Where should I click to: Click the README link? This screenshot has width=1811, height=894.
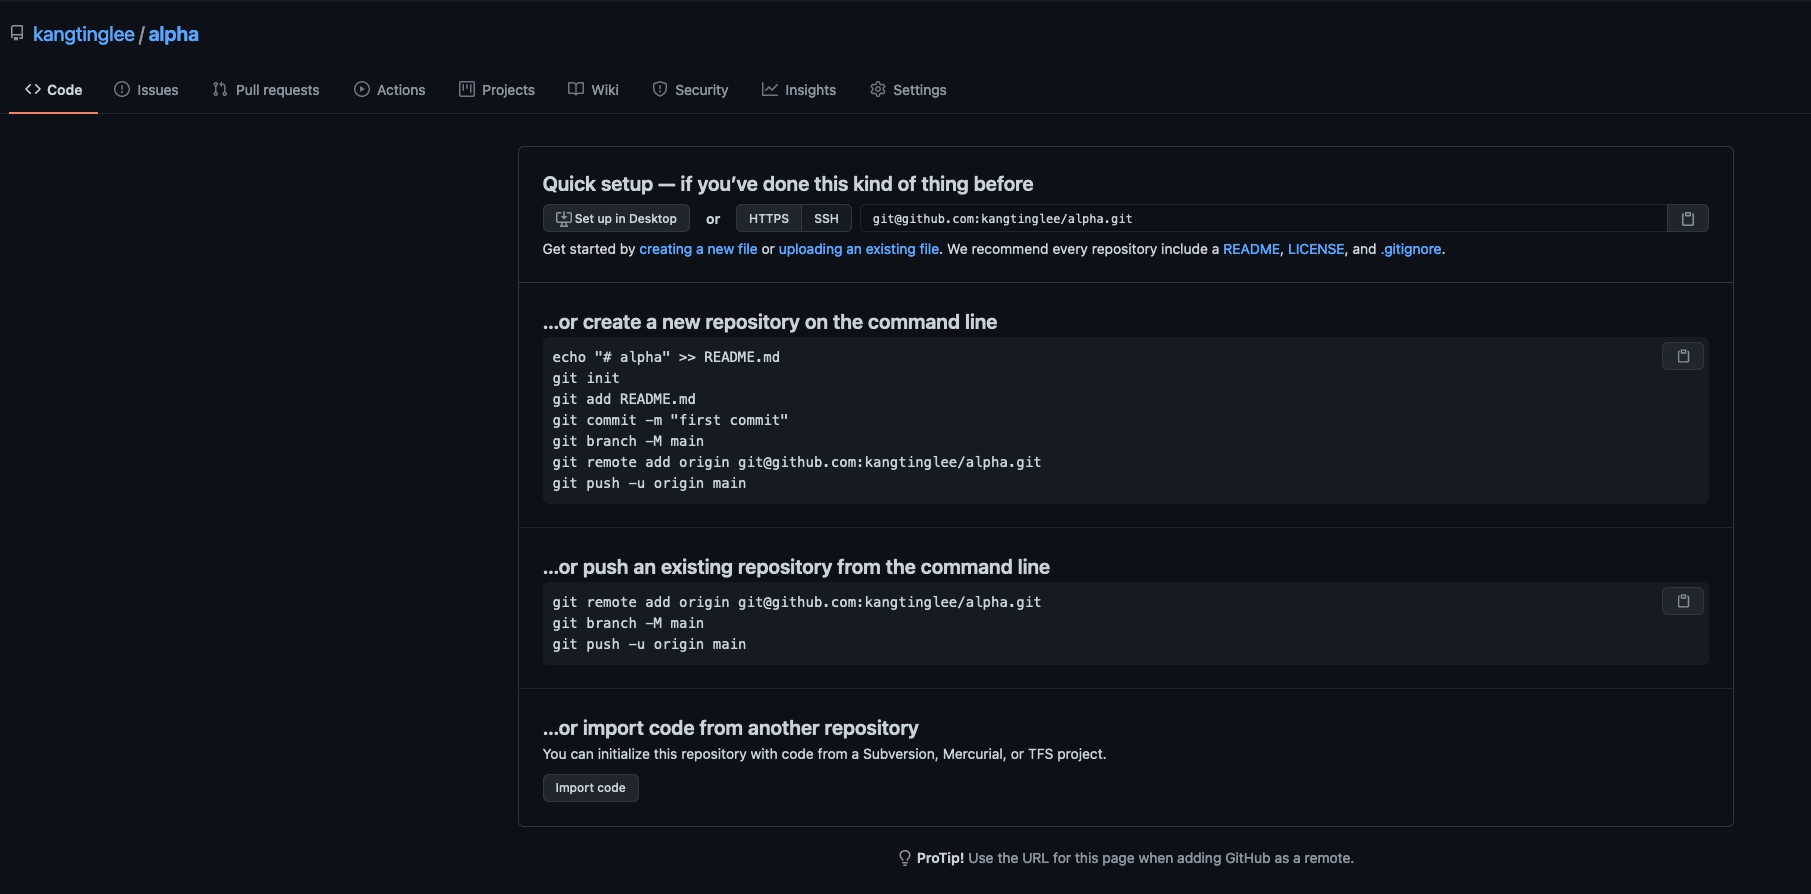click(x=1251, y=249)
